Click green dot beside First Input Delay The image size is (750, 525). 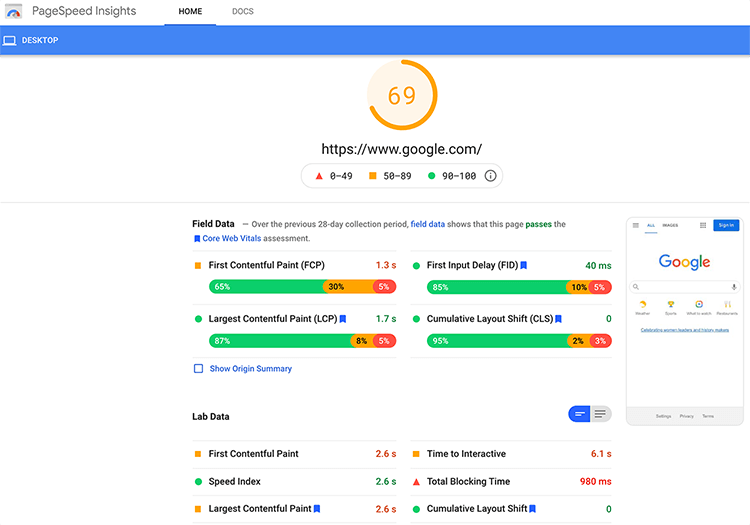tap(416, 265)
